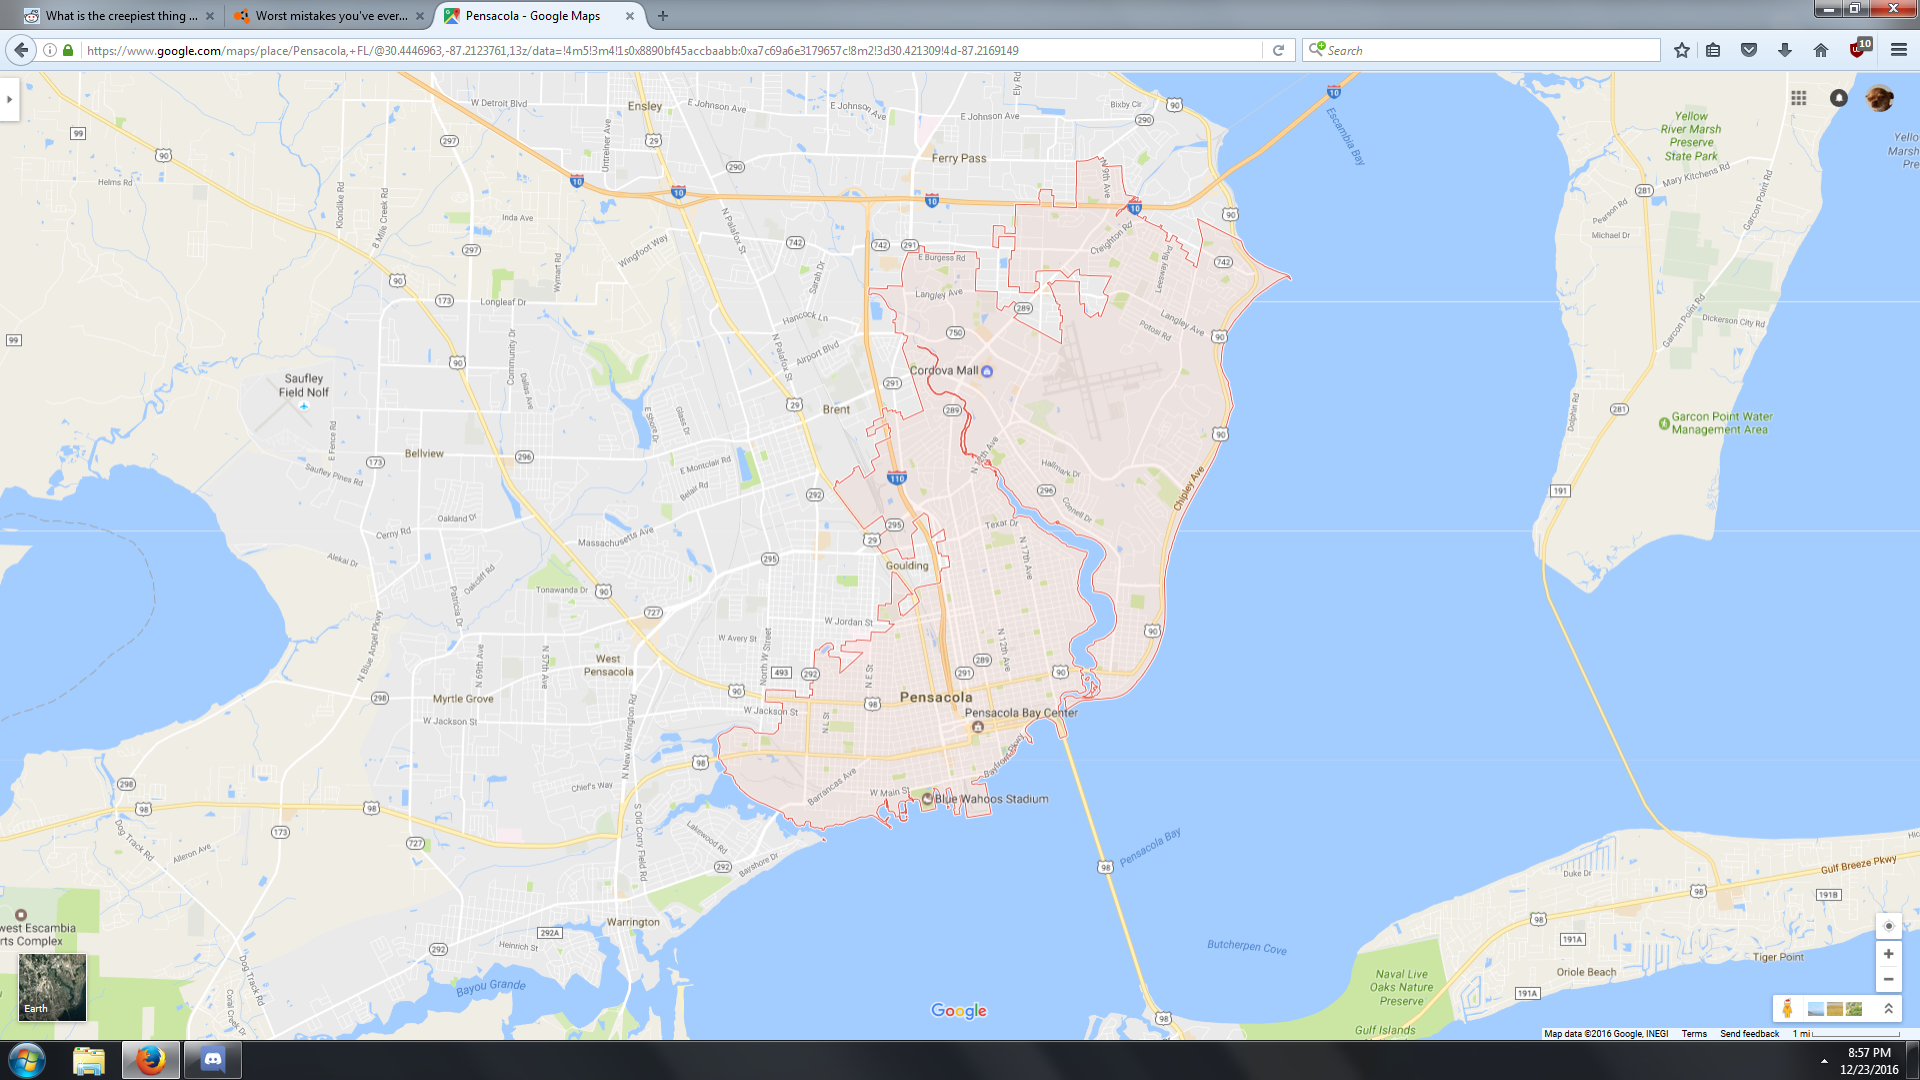The image size is (1920, 1080).
Task: Zoom out of the map
Action: click(x=1888, y=979)
